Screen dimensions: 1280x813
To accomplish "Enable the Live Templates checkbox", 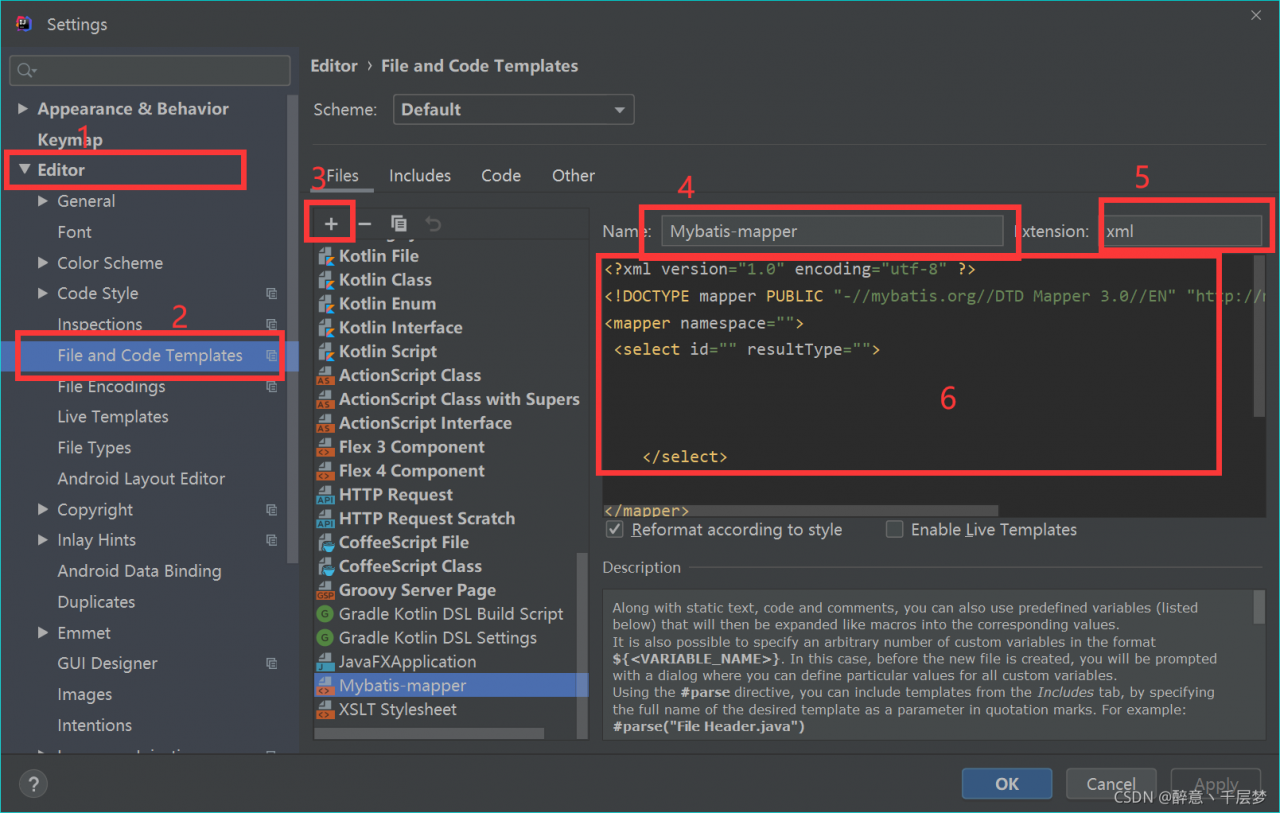I will [x=894, y=530].
